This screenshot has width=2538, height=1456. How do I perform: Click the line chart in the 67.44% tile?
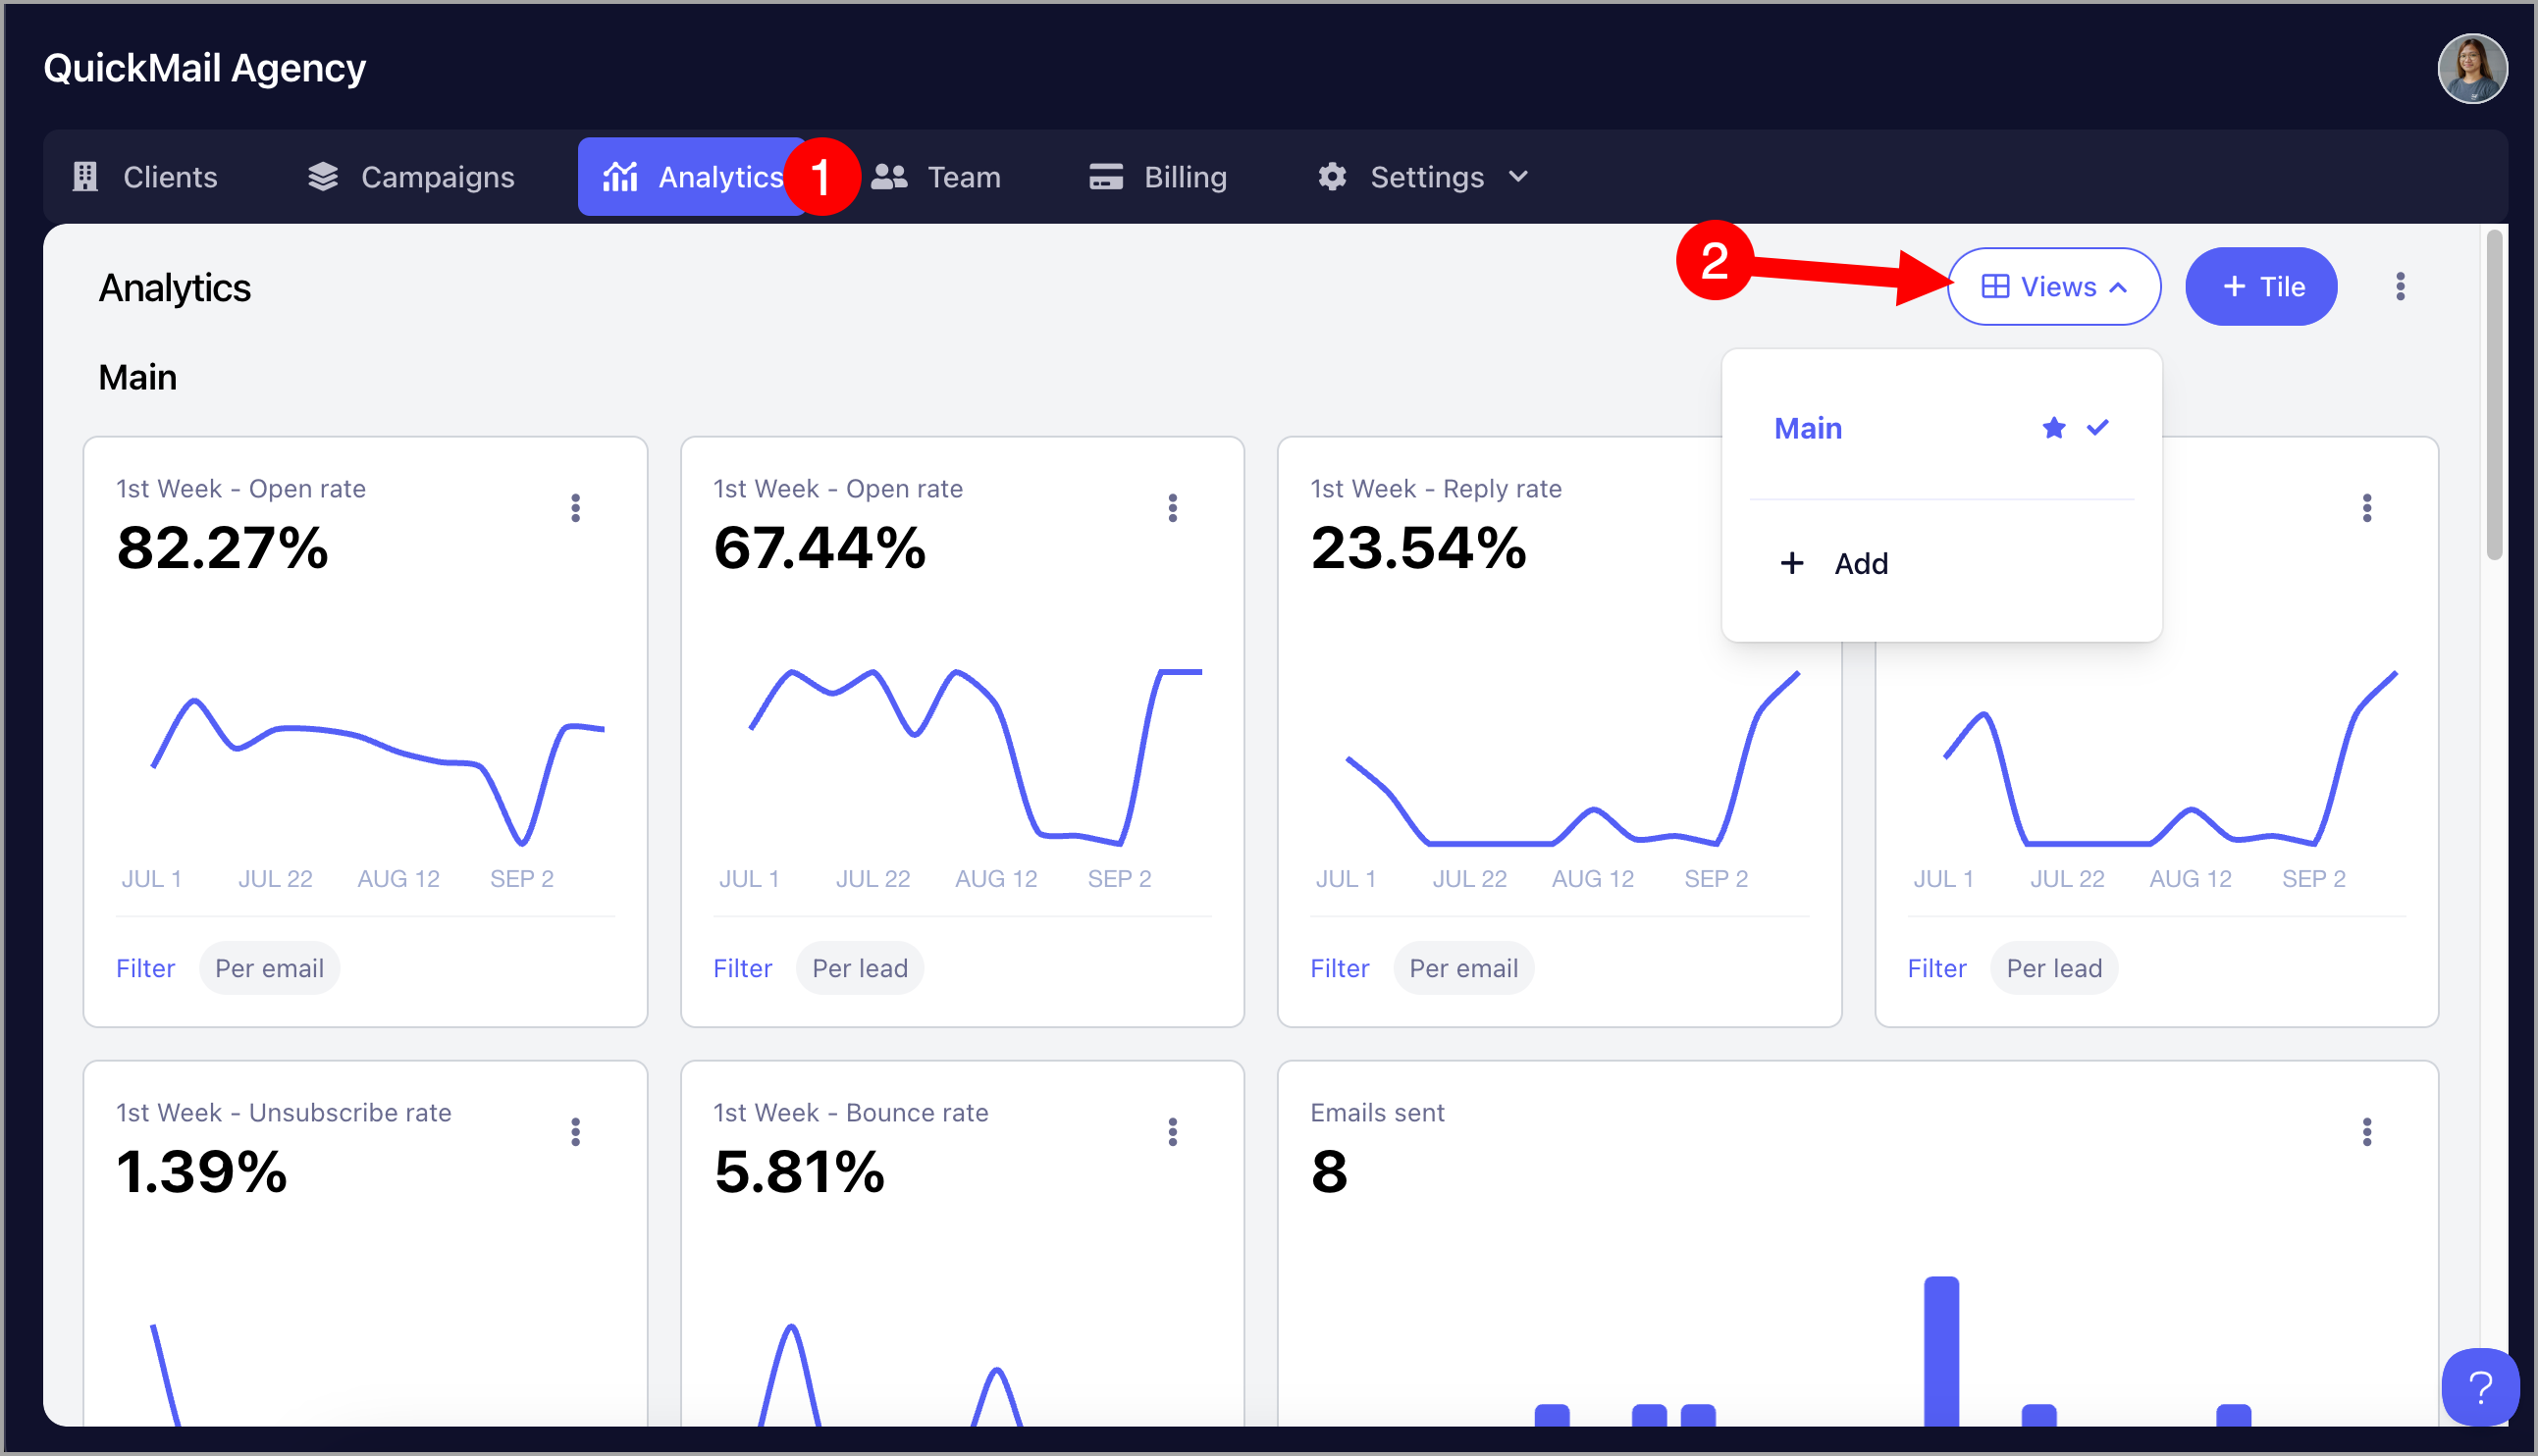(x=975, y=757)
